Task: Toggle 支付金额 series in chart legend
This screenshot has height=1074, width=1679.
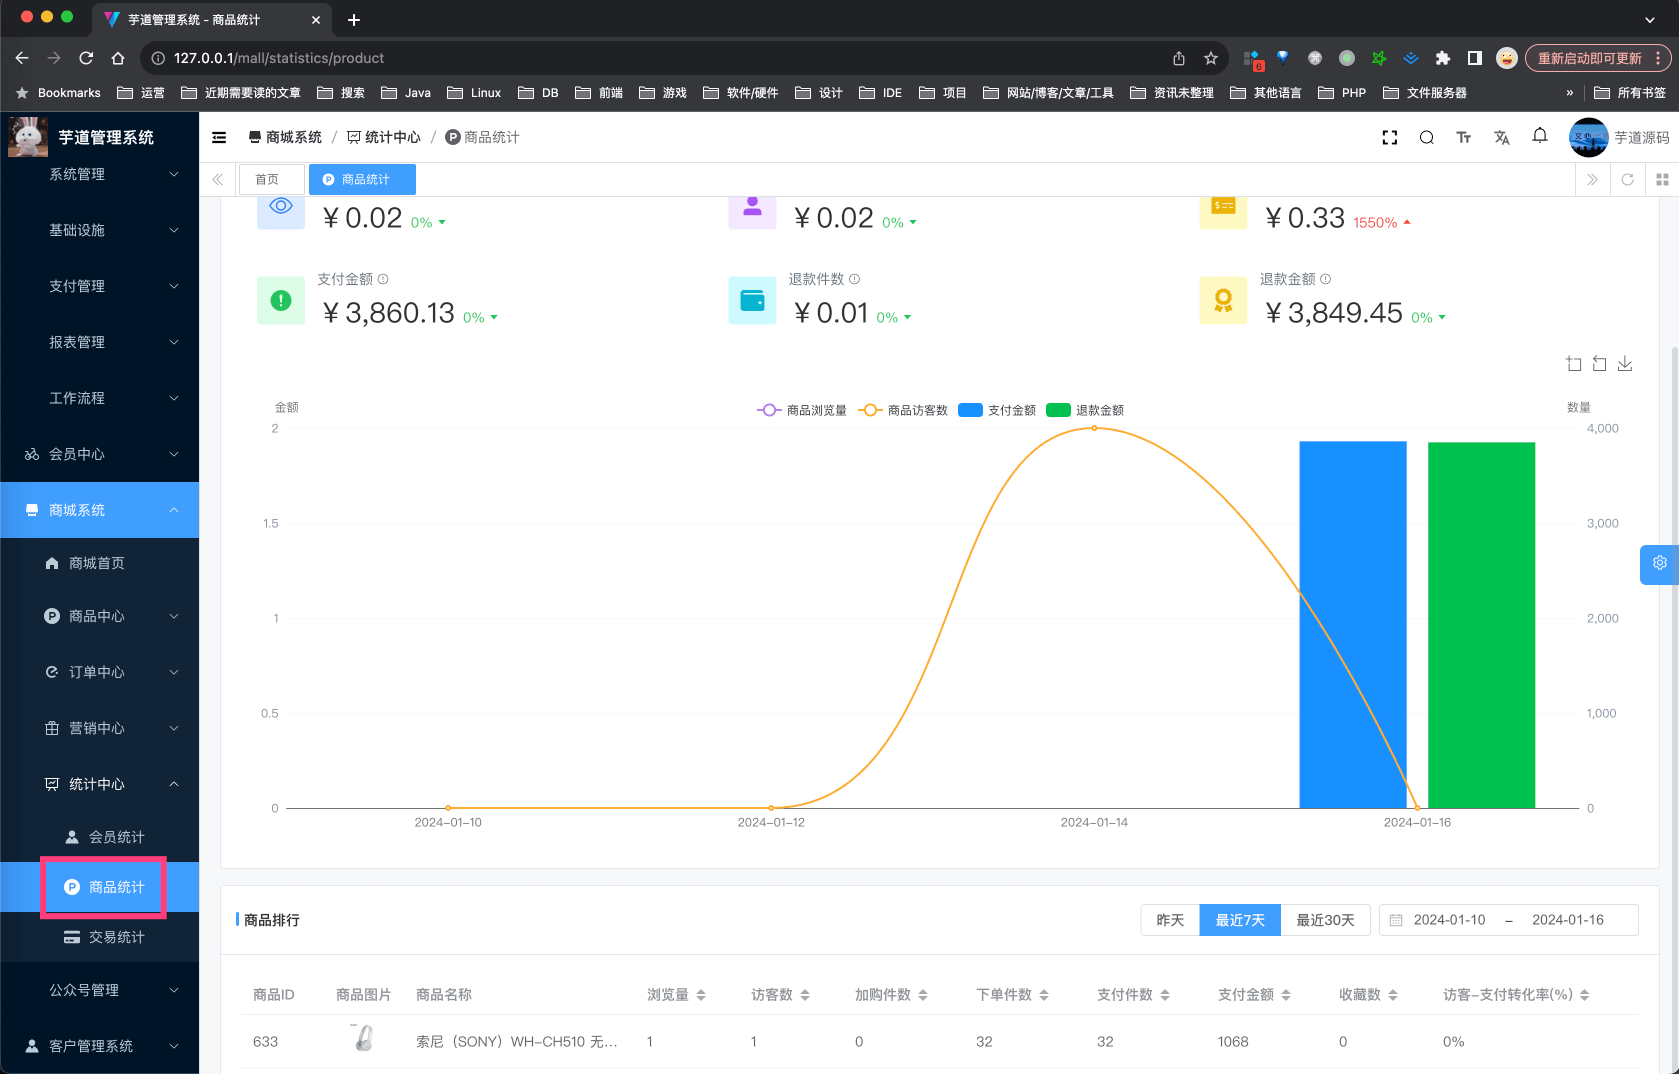Action: click(997, 410)
